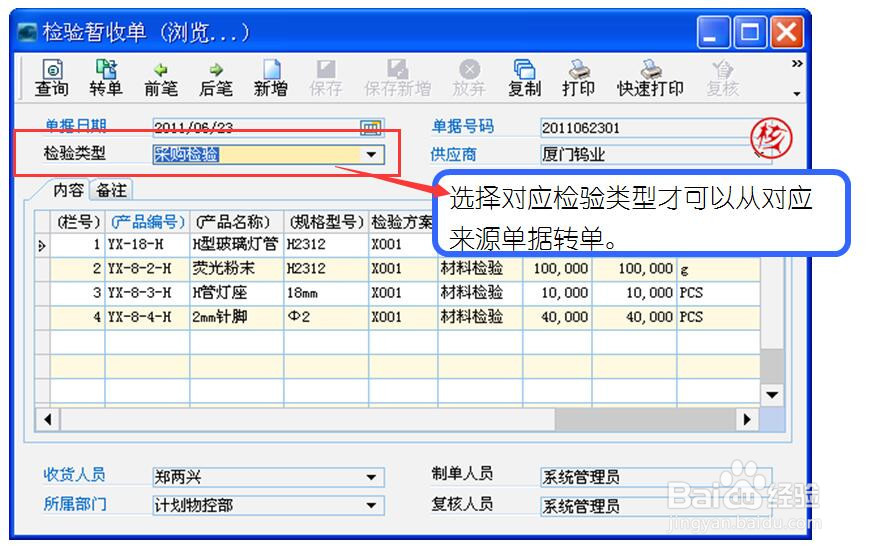Click the 供应商 label link
This screenshot has height=553, width=870.
[x=453, y=154]
